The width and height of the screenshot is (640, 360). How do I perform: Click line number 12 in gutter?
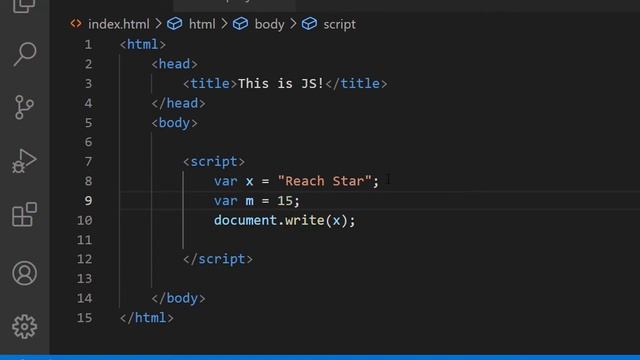pyautogui.click(x=84, y=259)
